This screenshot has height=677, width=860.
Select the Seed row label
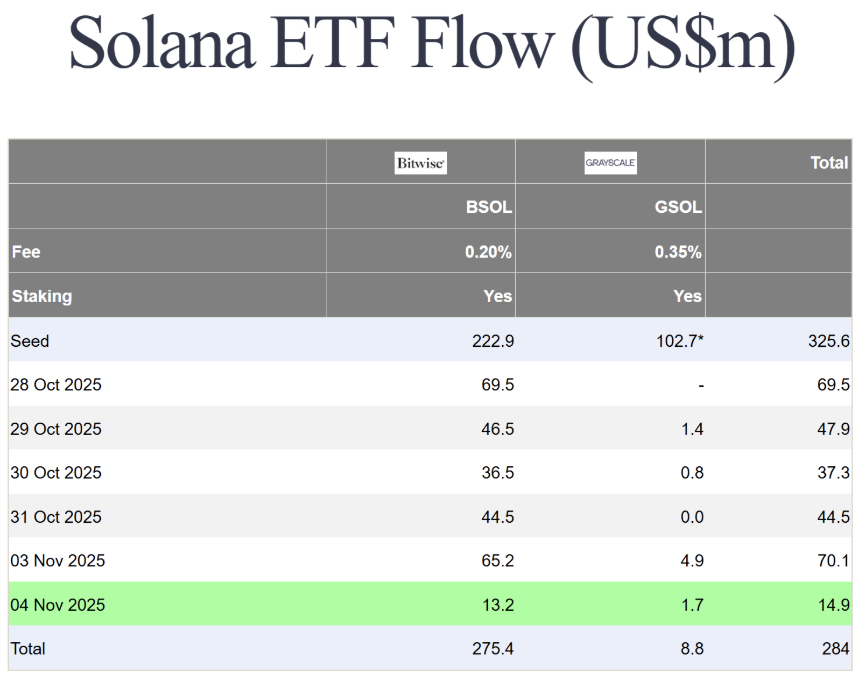click(30, 341)
